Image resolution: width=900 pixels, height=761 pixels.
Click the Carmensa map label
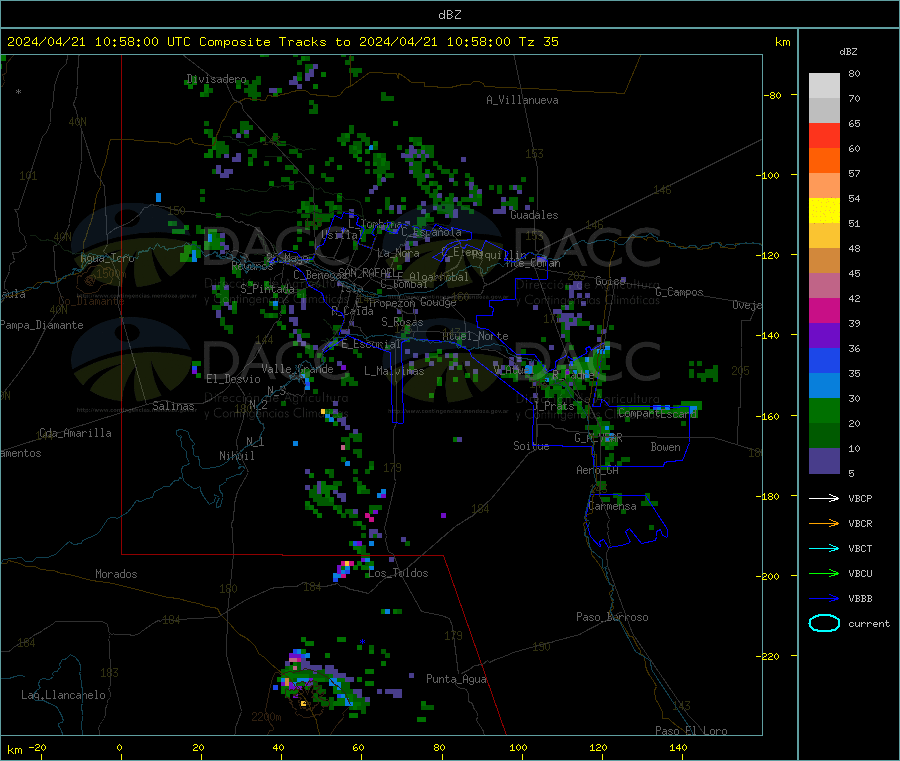(612, 507)
